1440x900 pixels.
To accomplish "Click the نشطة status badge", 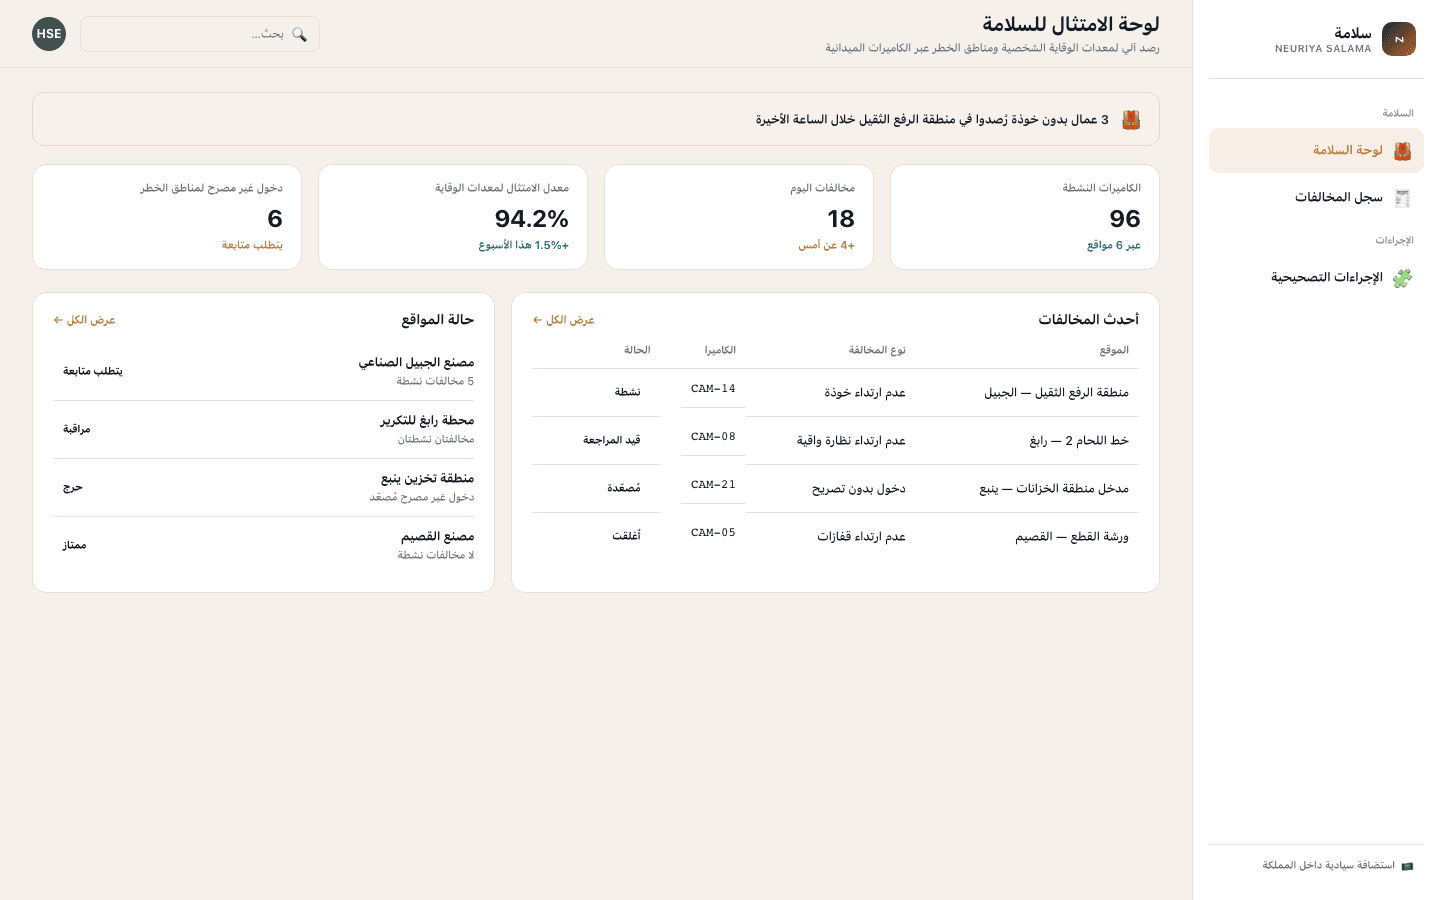I will tap(627, 392).
